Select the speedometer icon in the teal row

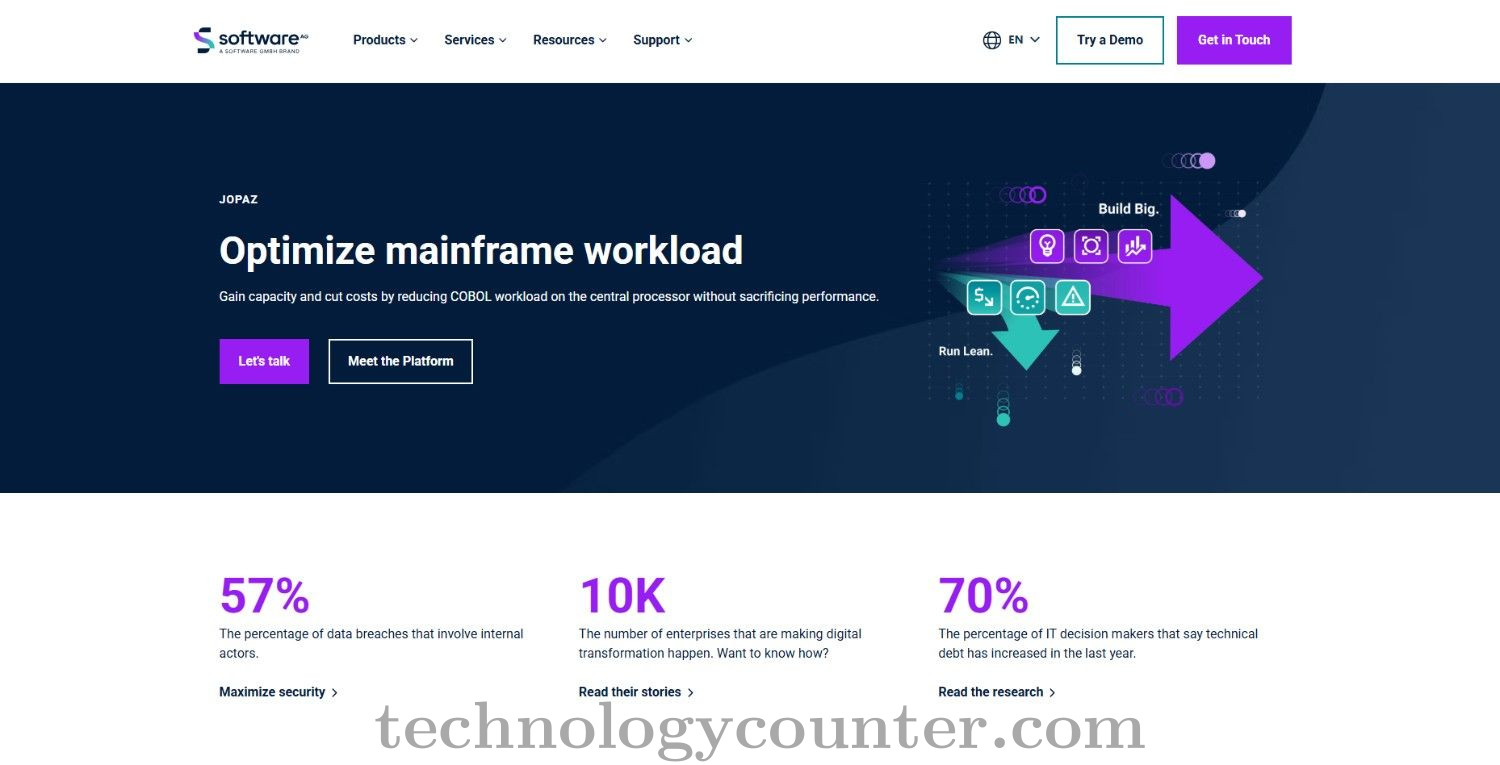(x=1028, y=297)
